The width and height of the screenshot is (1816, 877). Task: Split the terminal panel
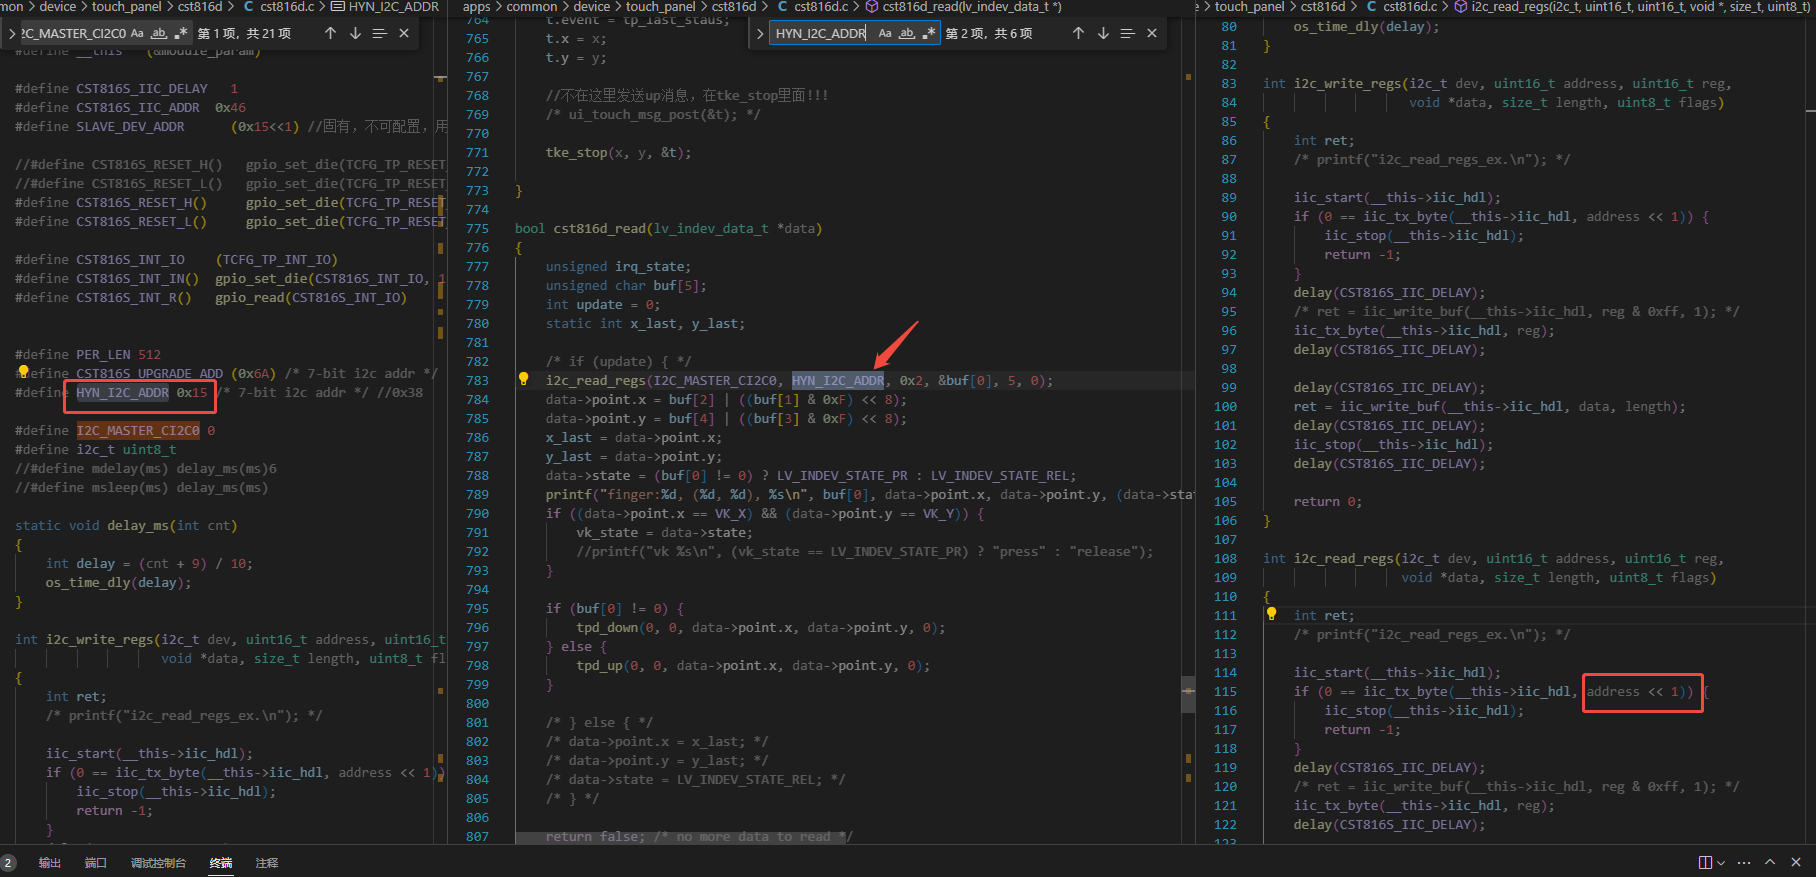coord(1705,862)
